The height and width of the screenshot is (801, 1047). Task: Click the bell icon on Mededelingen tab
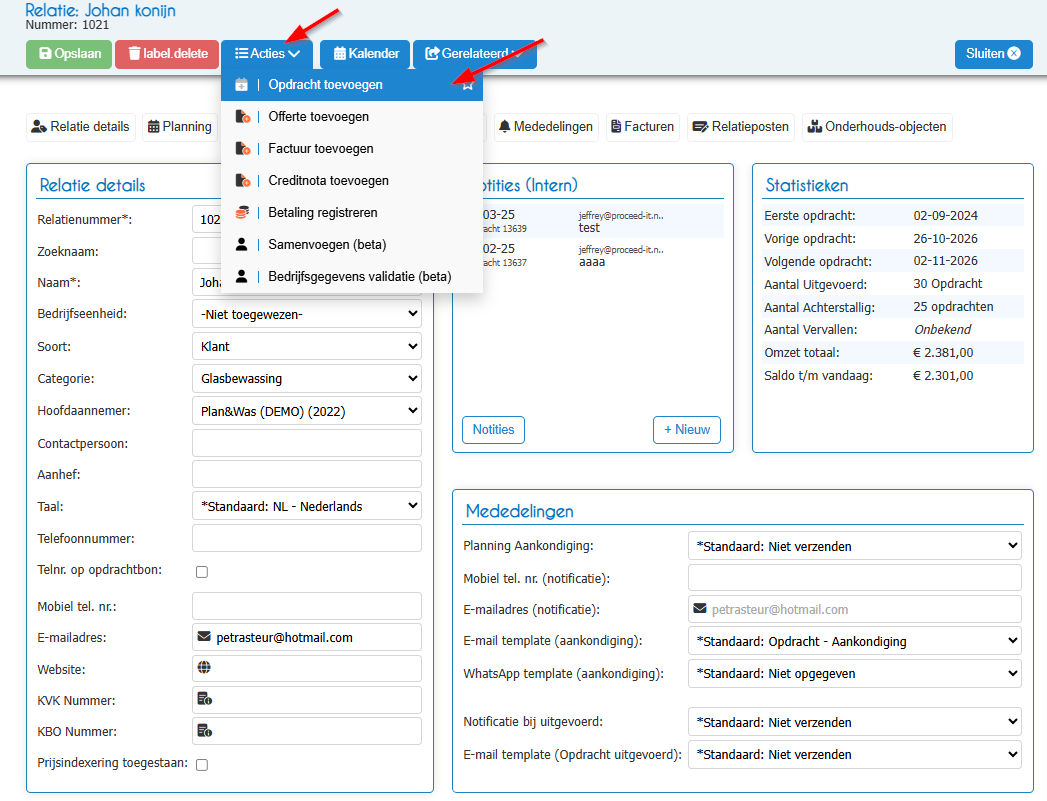click(505, 126)
